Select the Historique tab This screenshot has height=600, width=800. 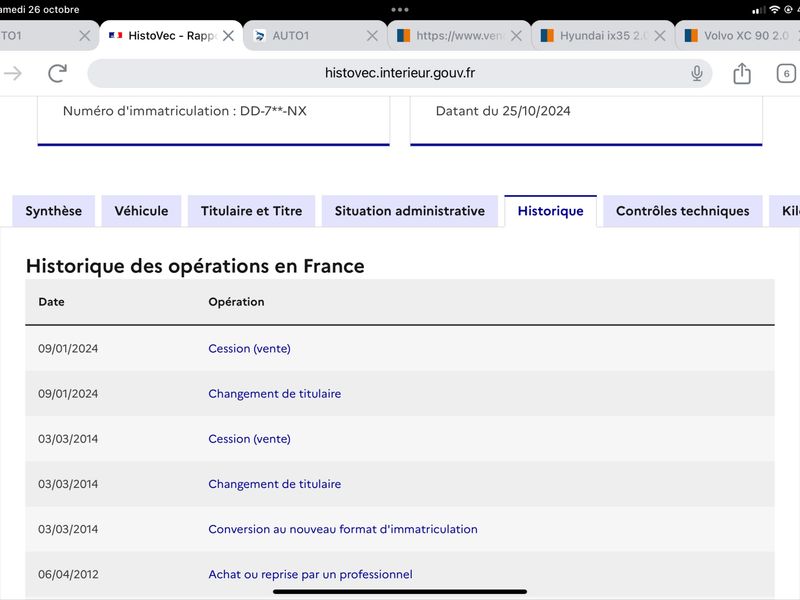pos(551,211)
